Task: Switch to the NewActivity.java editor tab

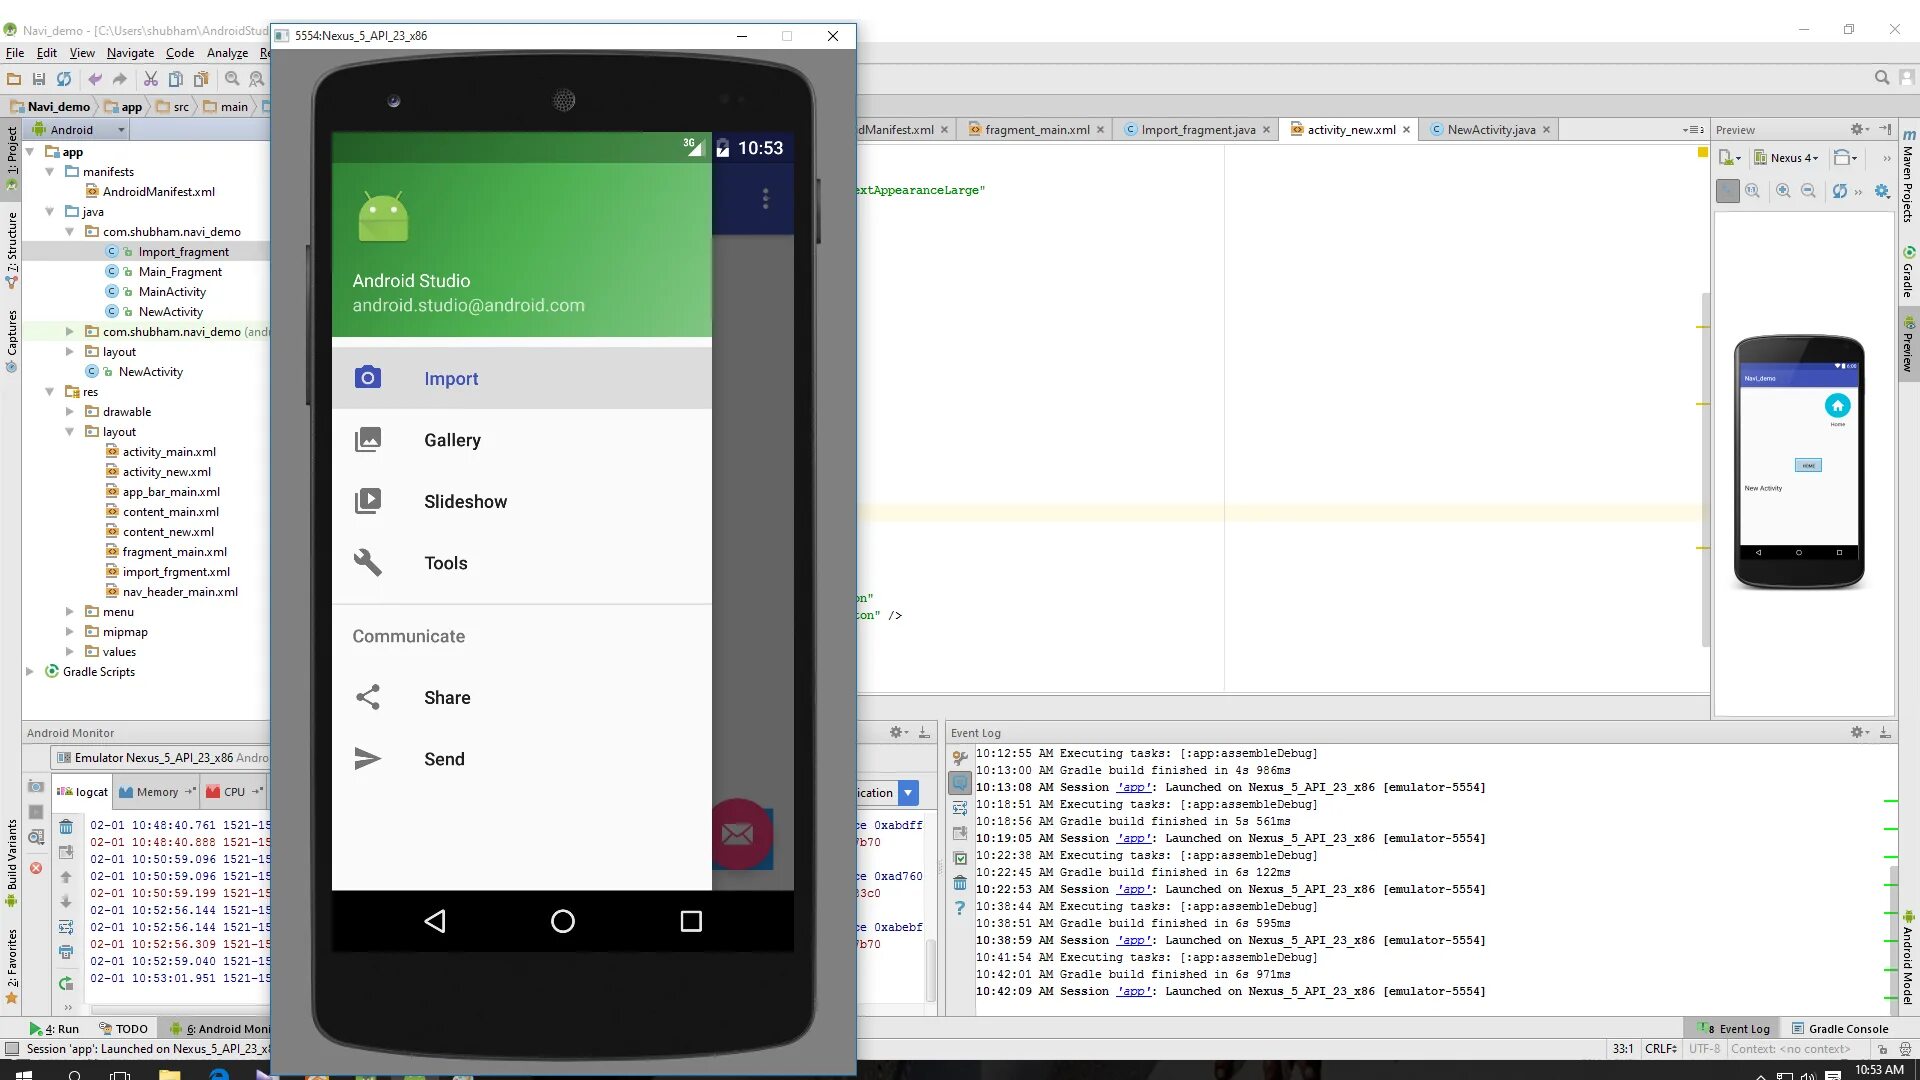Action: click(x=1490, y=130)
